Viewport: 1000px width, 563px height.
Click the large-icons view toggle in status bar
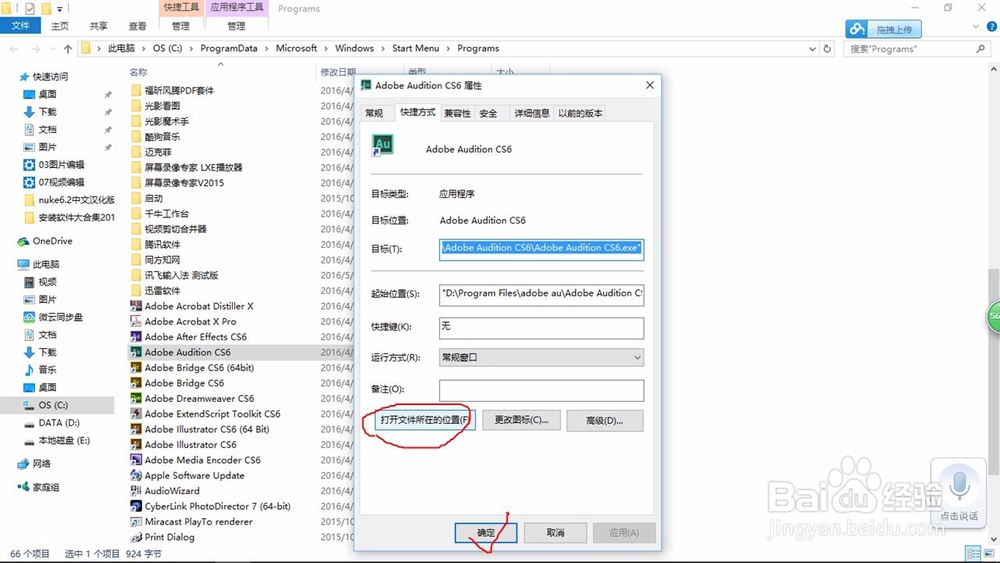tap(988, 553)
